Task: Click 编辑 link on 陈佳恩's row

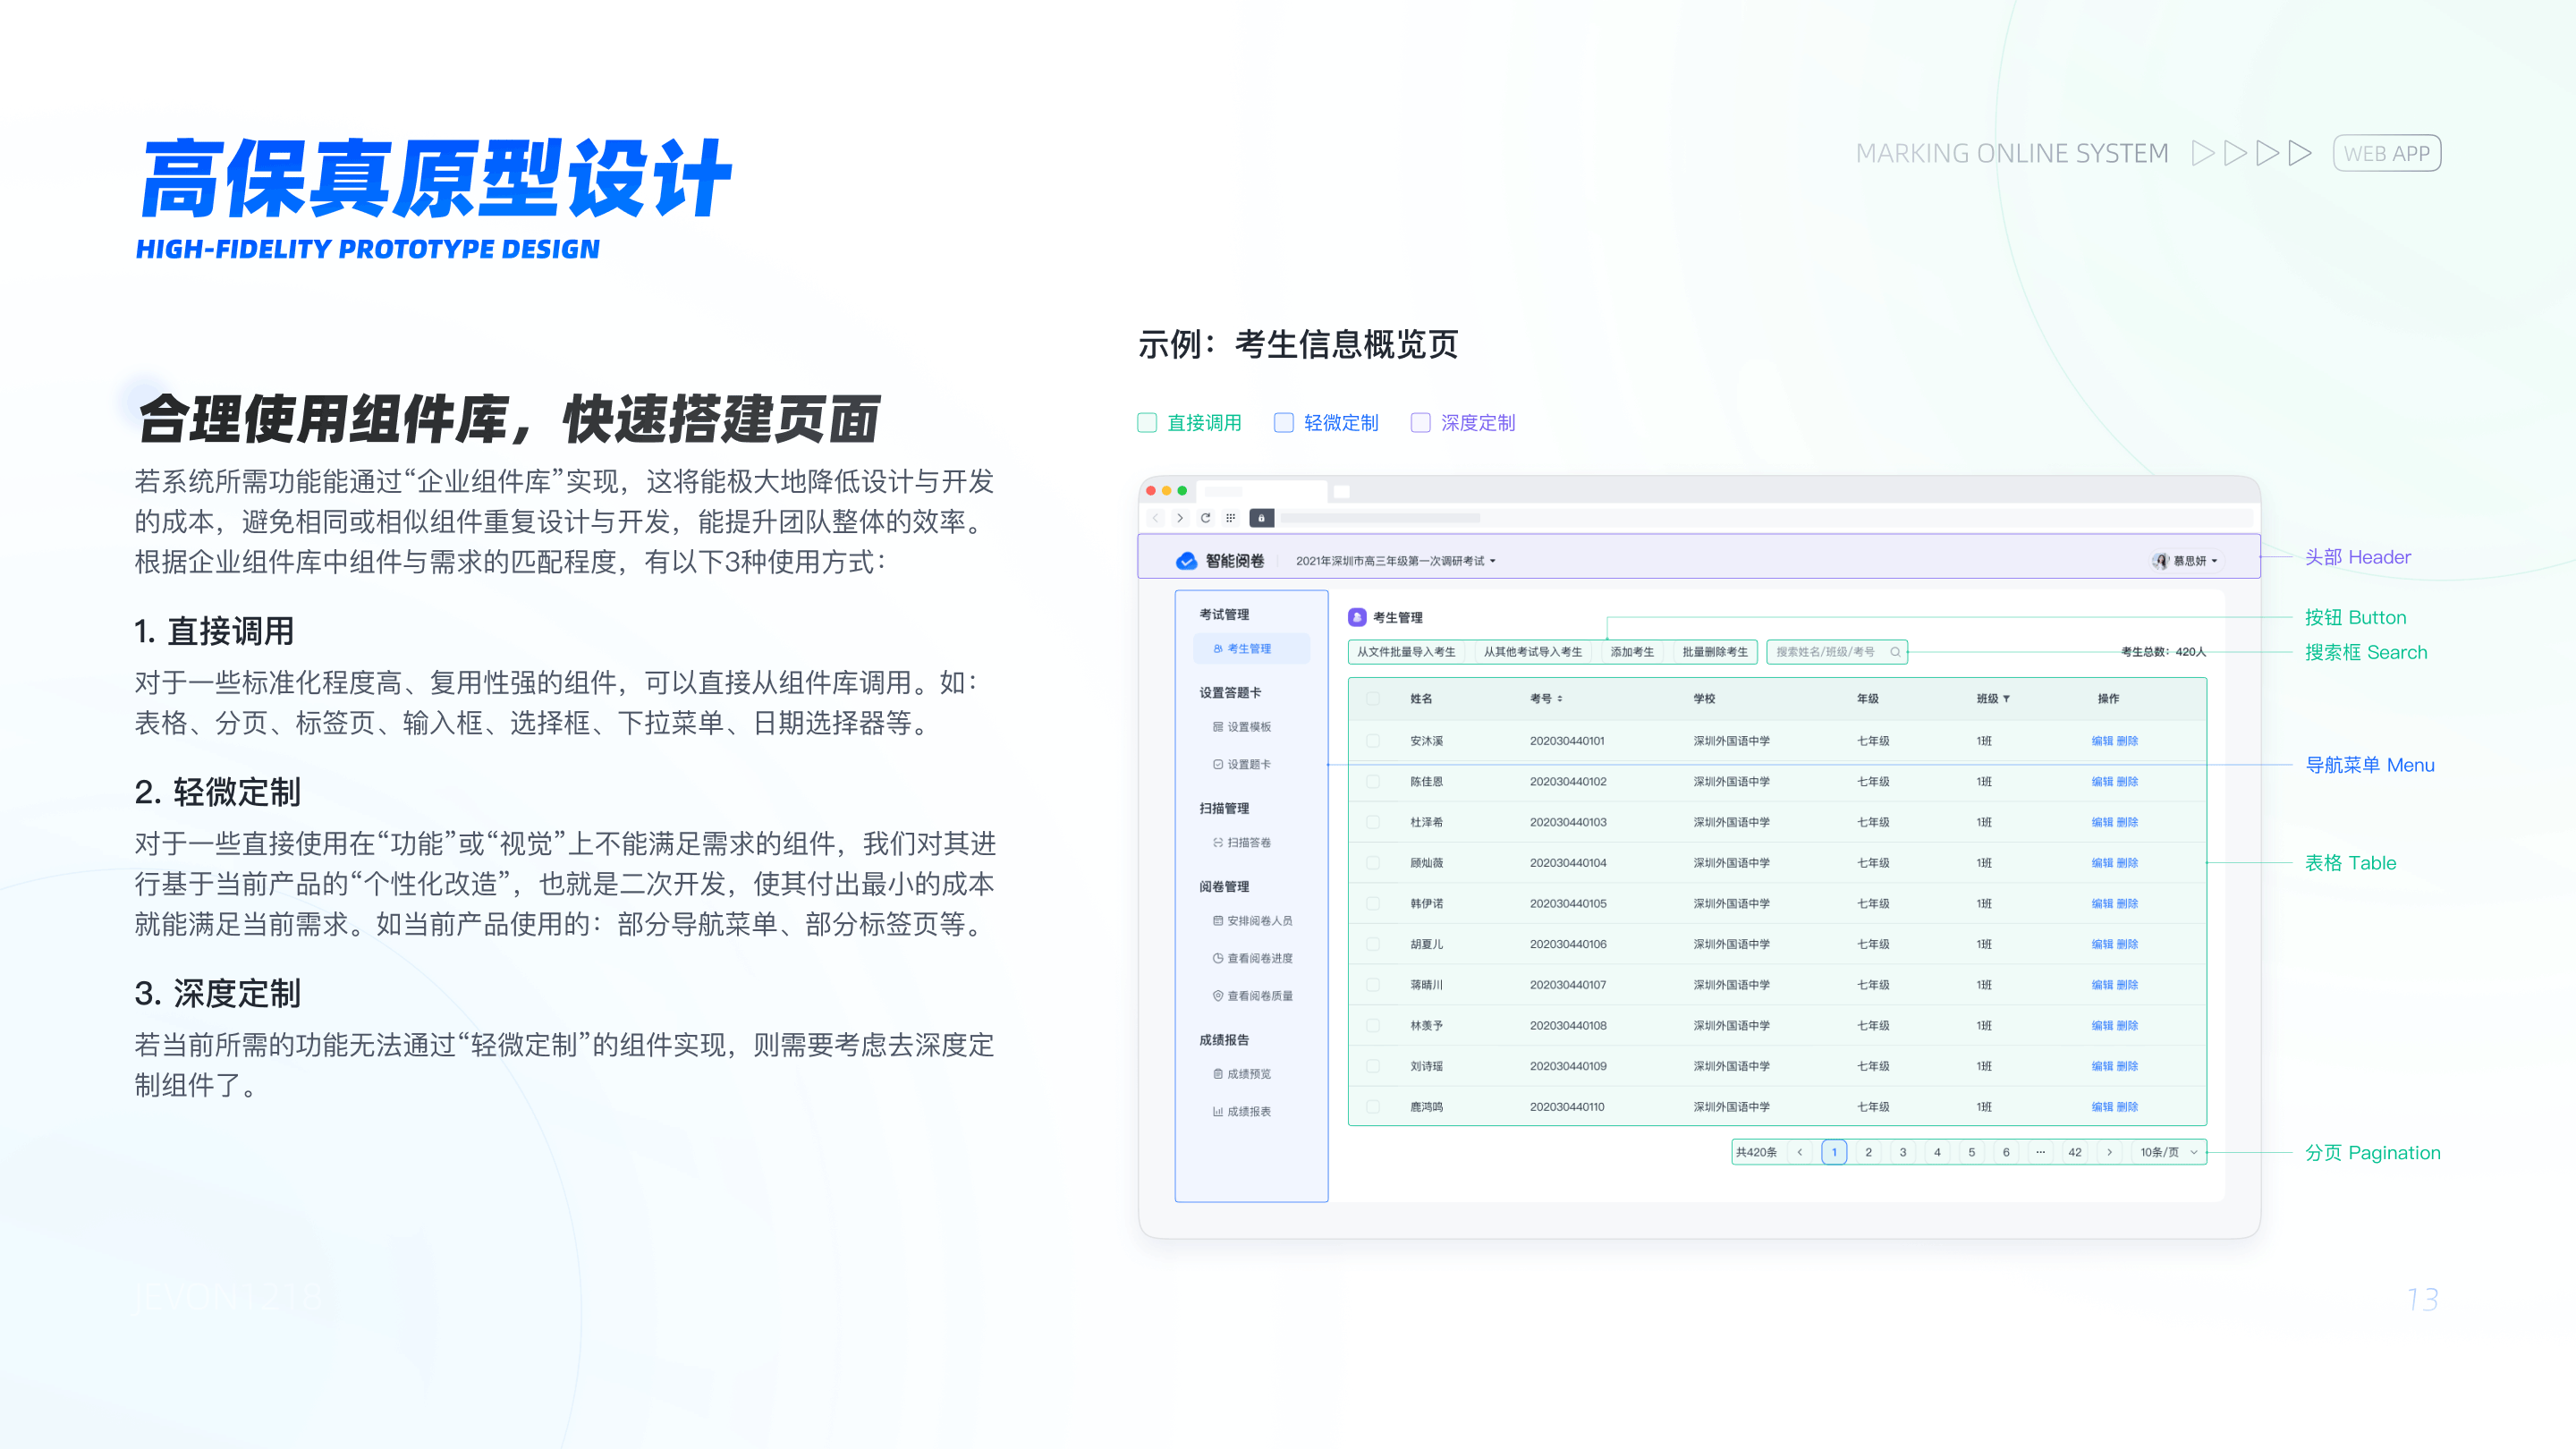Action: [2103, 782]
